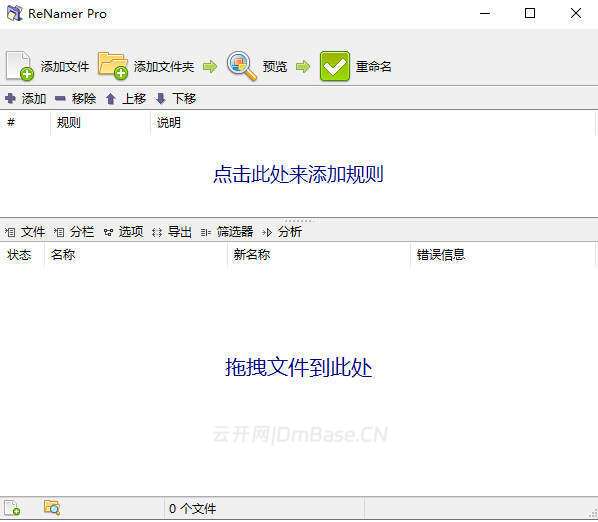Click the 0 个文件 status bar text

(192, 508)
